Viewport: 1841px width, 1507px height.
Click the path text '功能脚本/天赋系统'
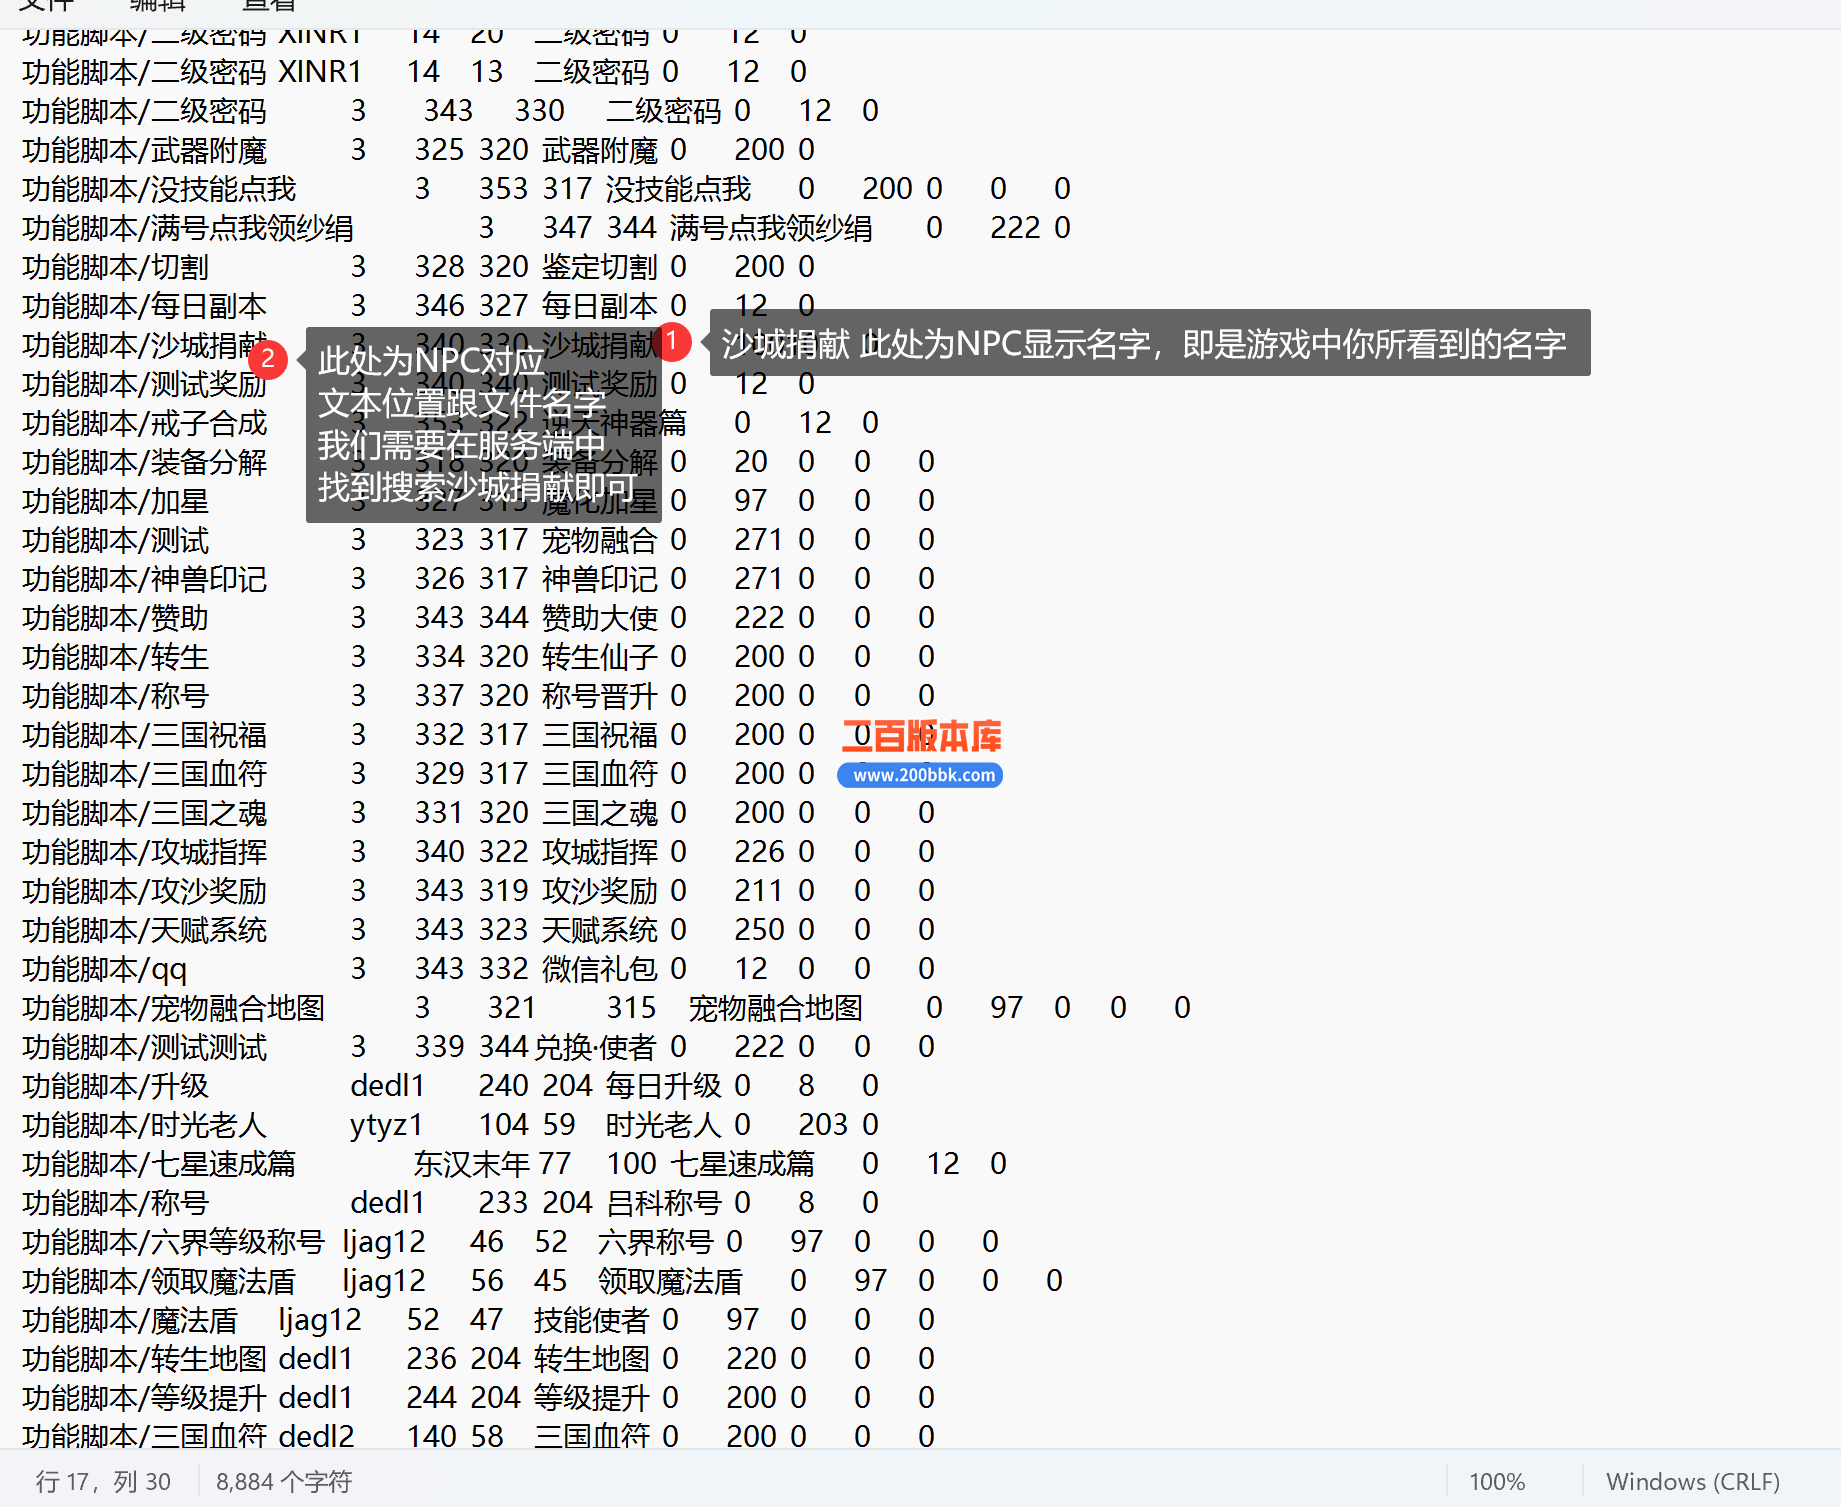(x=145, y=930)
